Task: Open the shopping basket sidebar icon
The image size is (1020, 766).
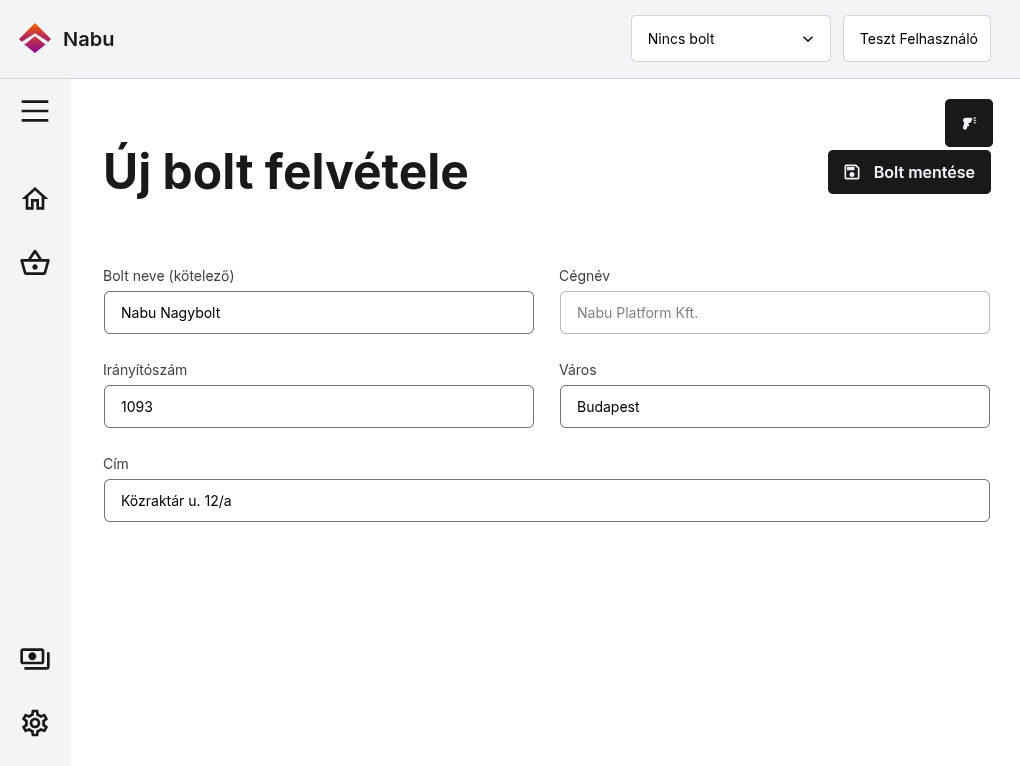Action: (34, 263)
